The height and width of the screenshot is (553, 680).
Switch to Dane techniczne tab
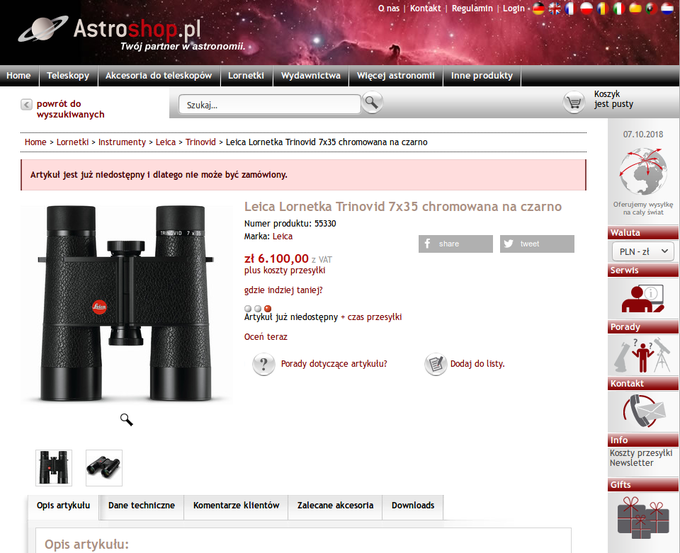(141, 506)
